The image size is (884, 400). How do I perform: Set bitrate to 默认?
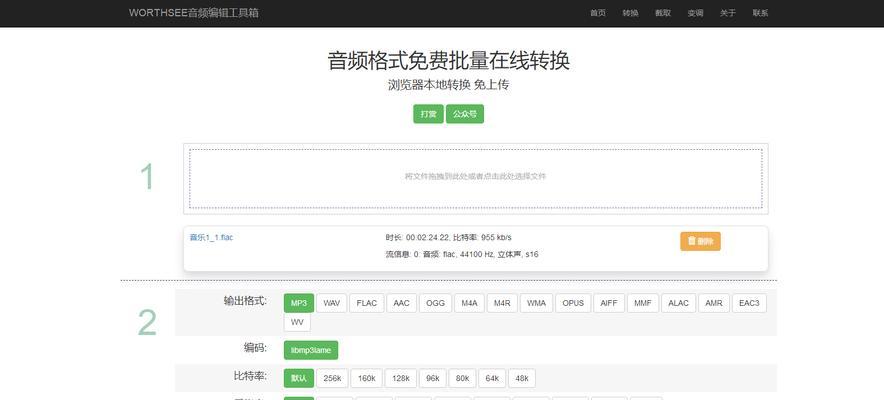tap(299, 378)
